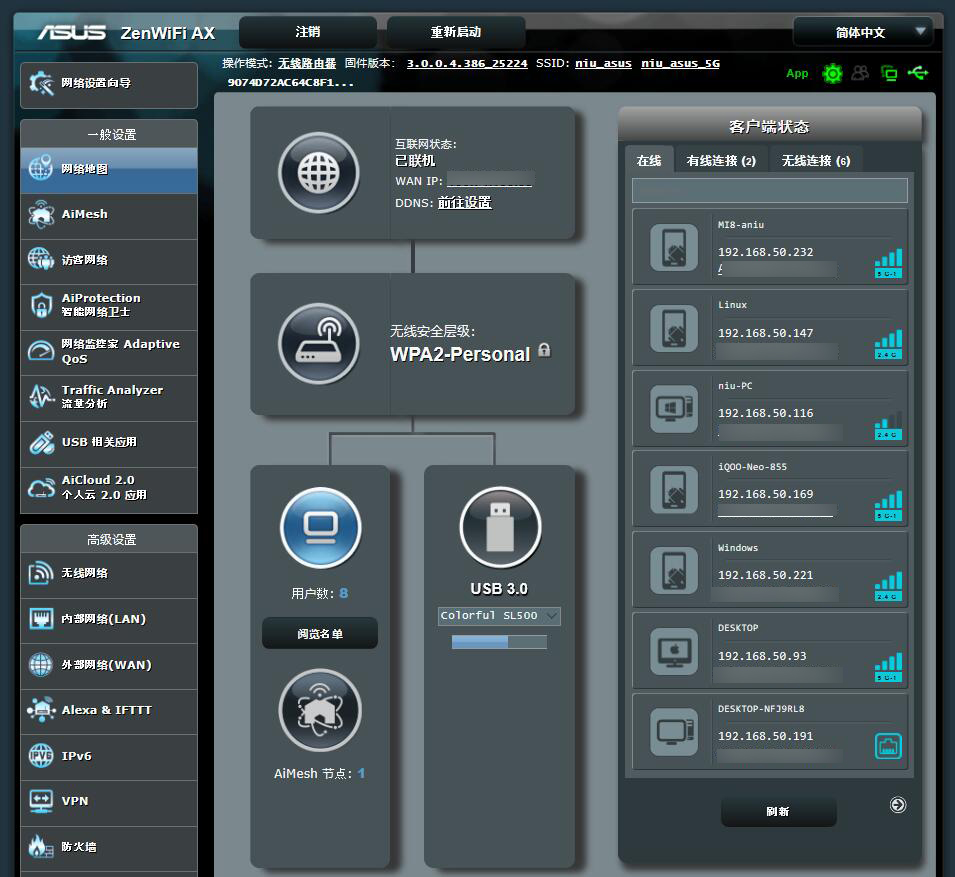Click the Alexa & IFTTT icon

pyautogui.click(x=41, y=710)
